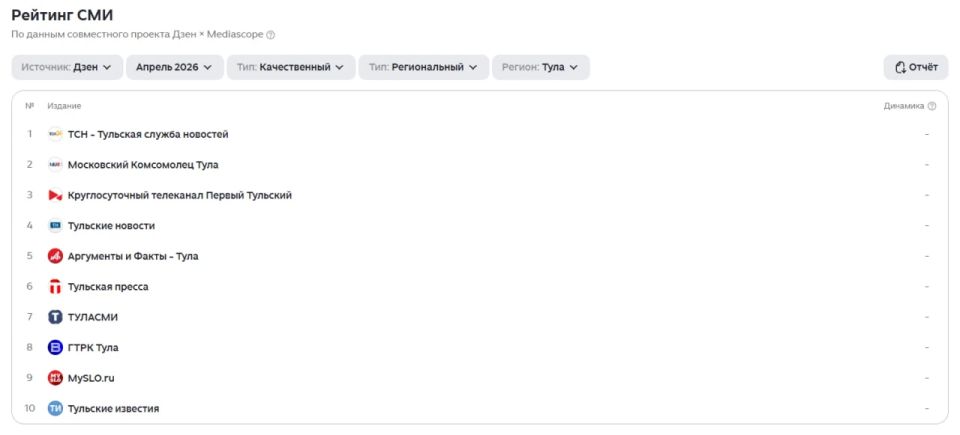Click rank number 10 in the list

click(29, 409)
